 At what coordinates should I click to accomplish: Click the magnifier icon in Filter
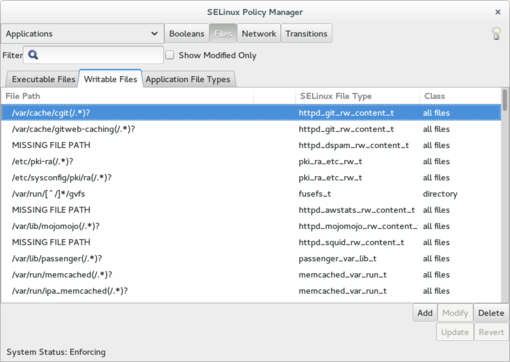point(33,55)
